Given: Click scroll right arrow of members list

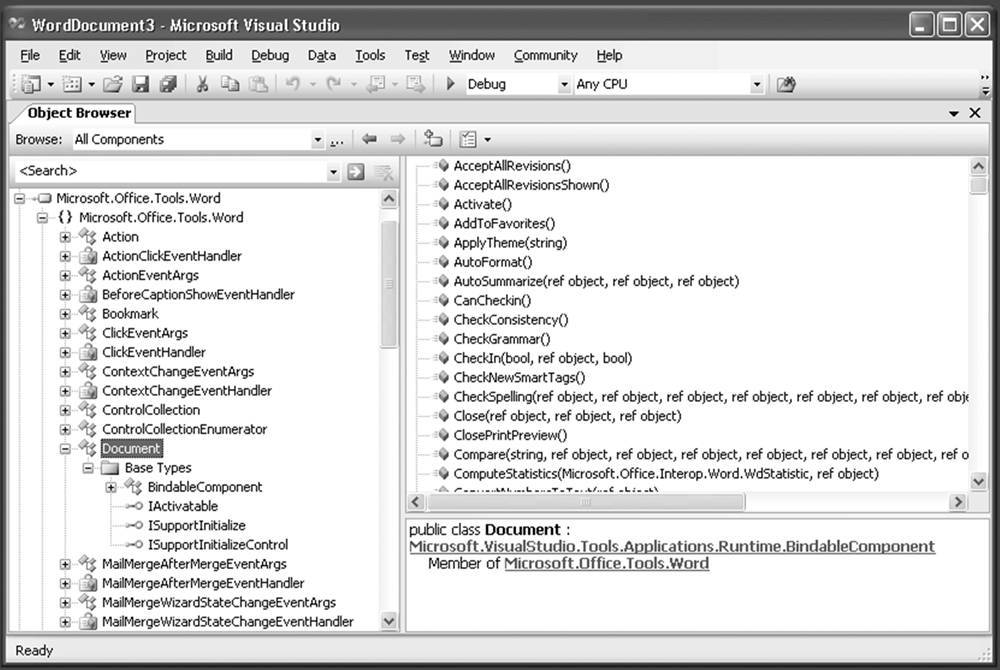Looking at the screenshot, I should [x=957, y=502].
